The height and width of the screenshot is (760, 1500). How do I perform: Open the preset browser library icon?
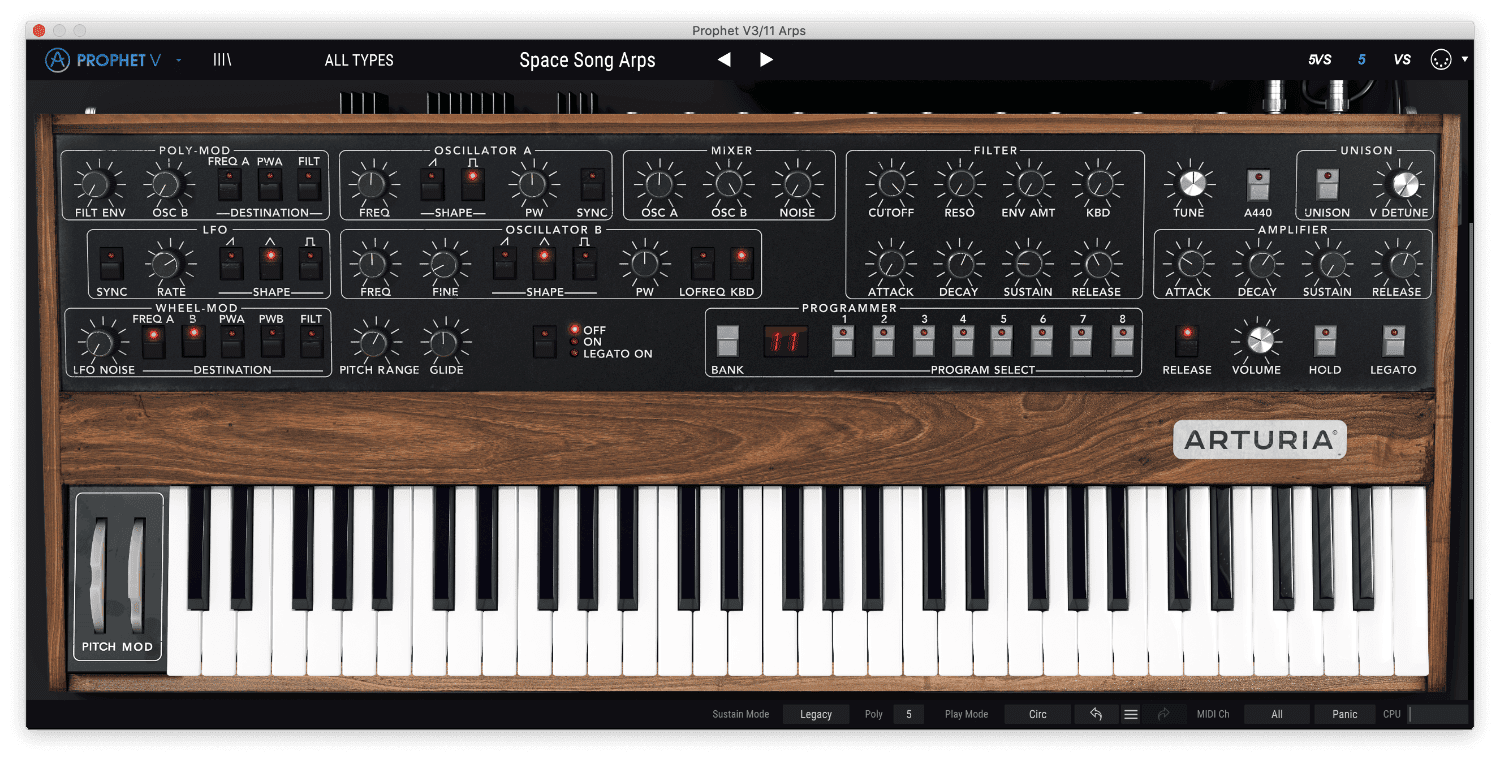[222, 60]
